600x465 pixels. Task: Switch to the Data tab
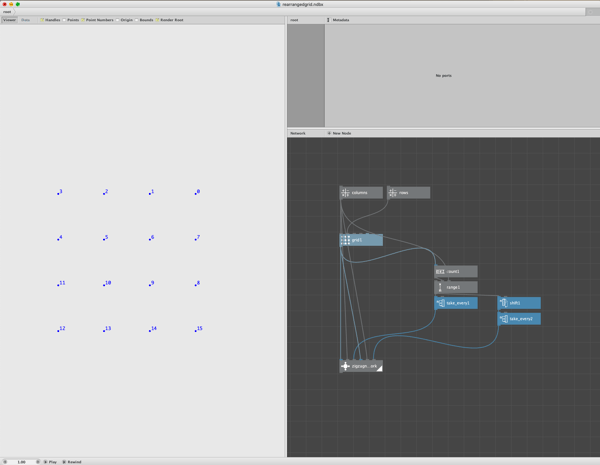point(25,20)
